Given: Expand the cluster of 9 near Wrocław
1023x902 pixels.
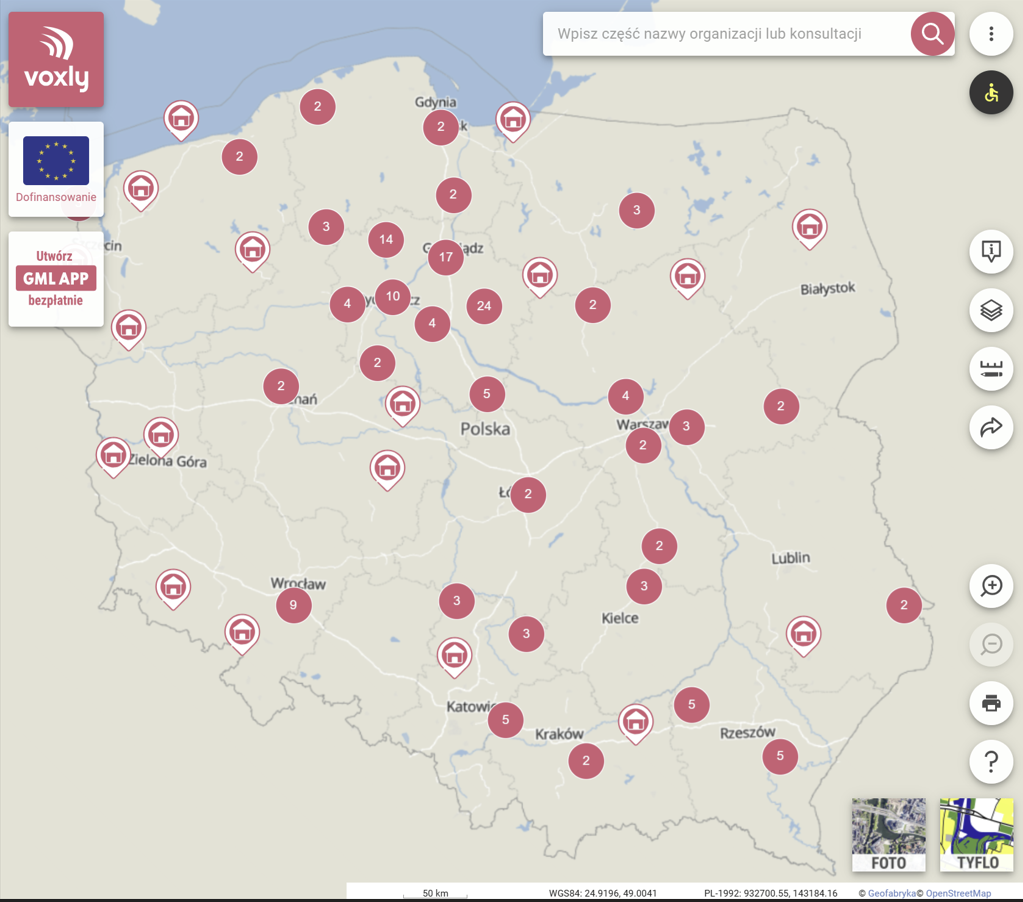Looking at the screenshot, I should [x=293, y=605].
